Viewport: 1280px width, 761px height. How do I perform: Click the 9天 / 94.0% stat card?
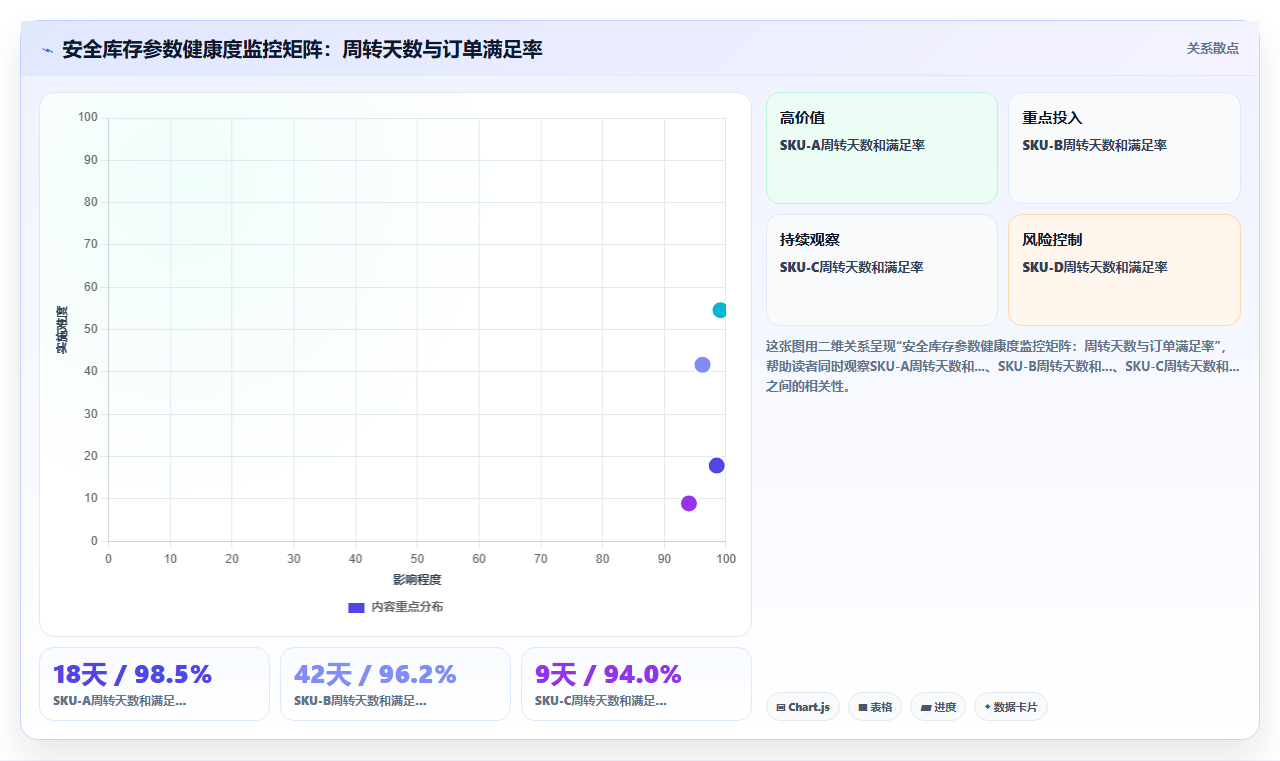[636, 684]
